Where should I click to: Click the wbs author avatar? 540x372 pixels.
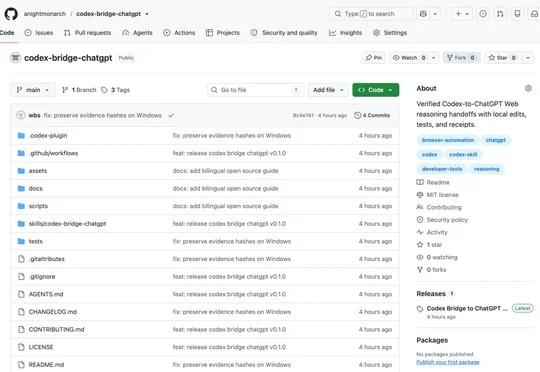click(21, 115)
